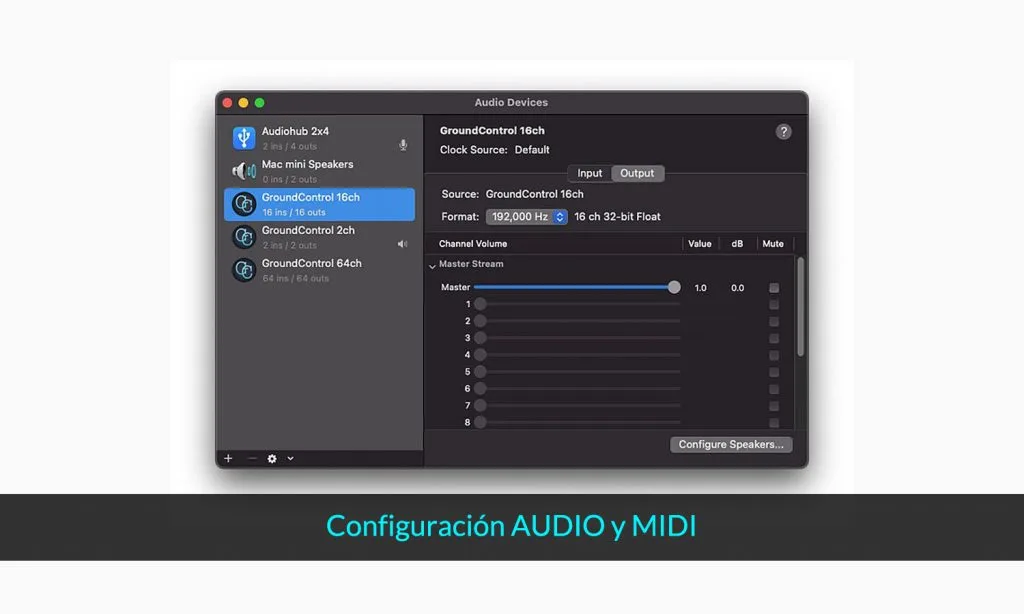Select Mac mini Speakers in the device list
Screen dimensions: 1024x614
click(319, 171)
